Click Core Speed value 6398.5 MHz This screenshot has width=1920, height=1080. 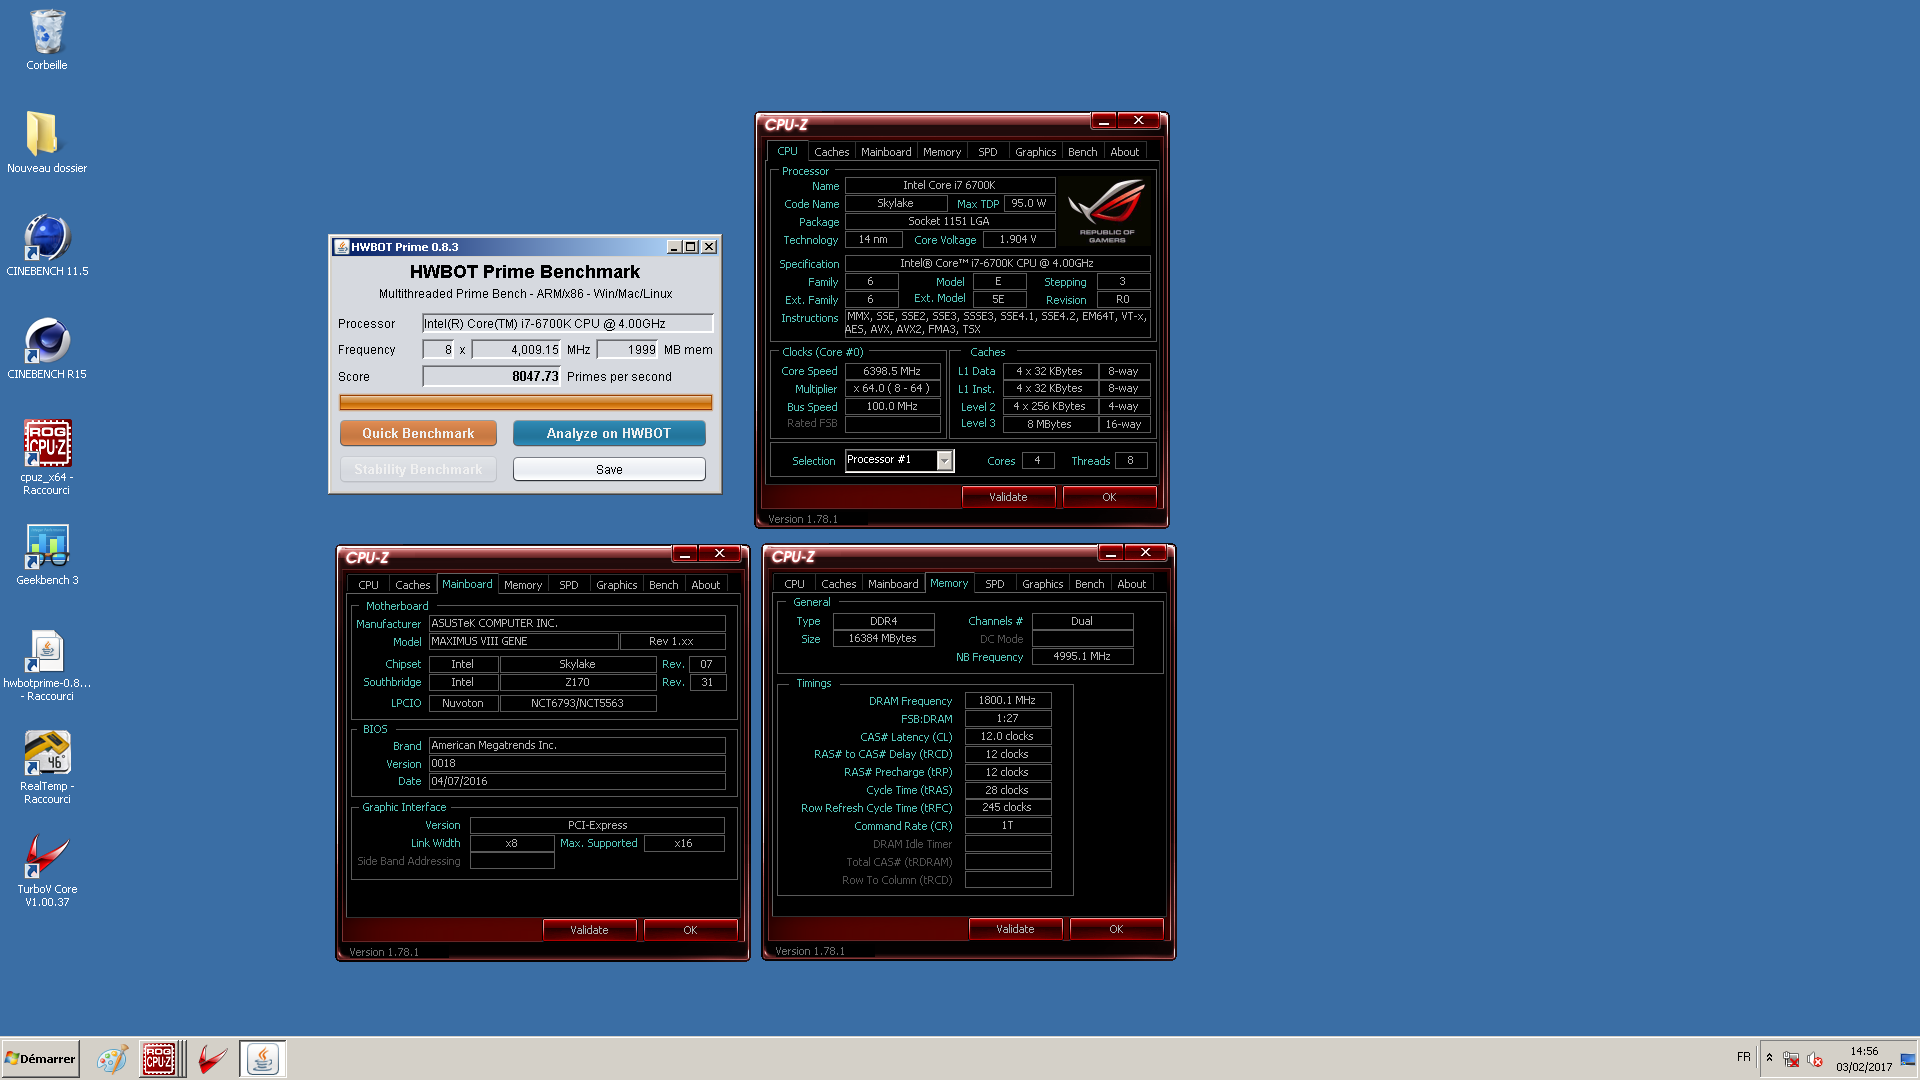pos(892,371)
